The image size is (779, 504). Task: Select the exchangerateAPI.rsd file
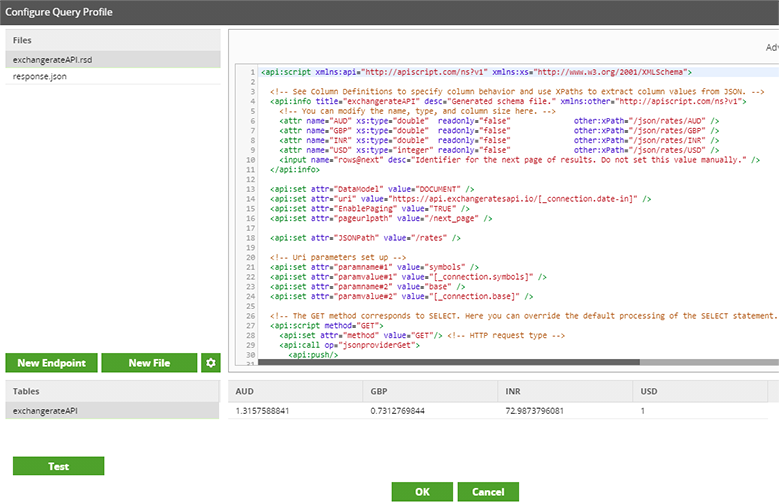[x=113, y=60]
